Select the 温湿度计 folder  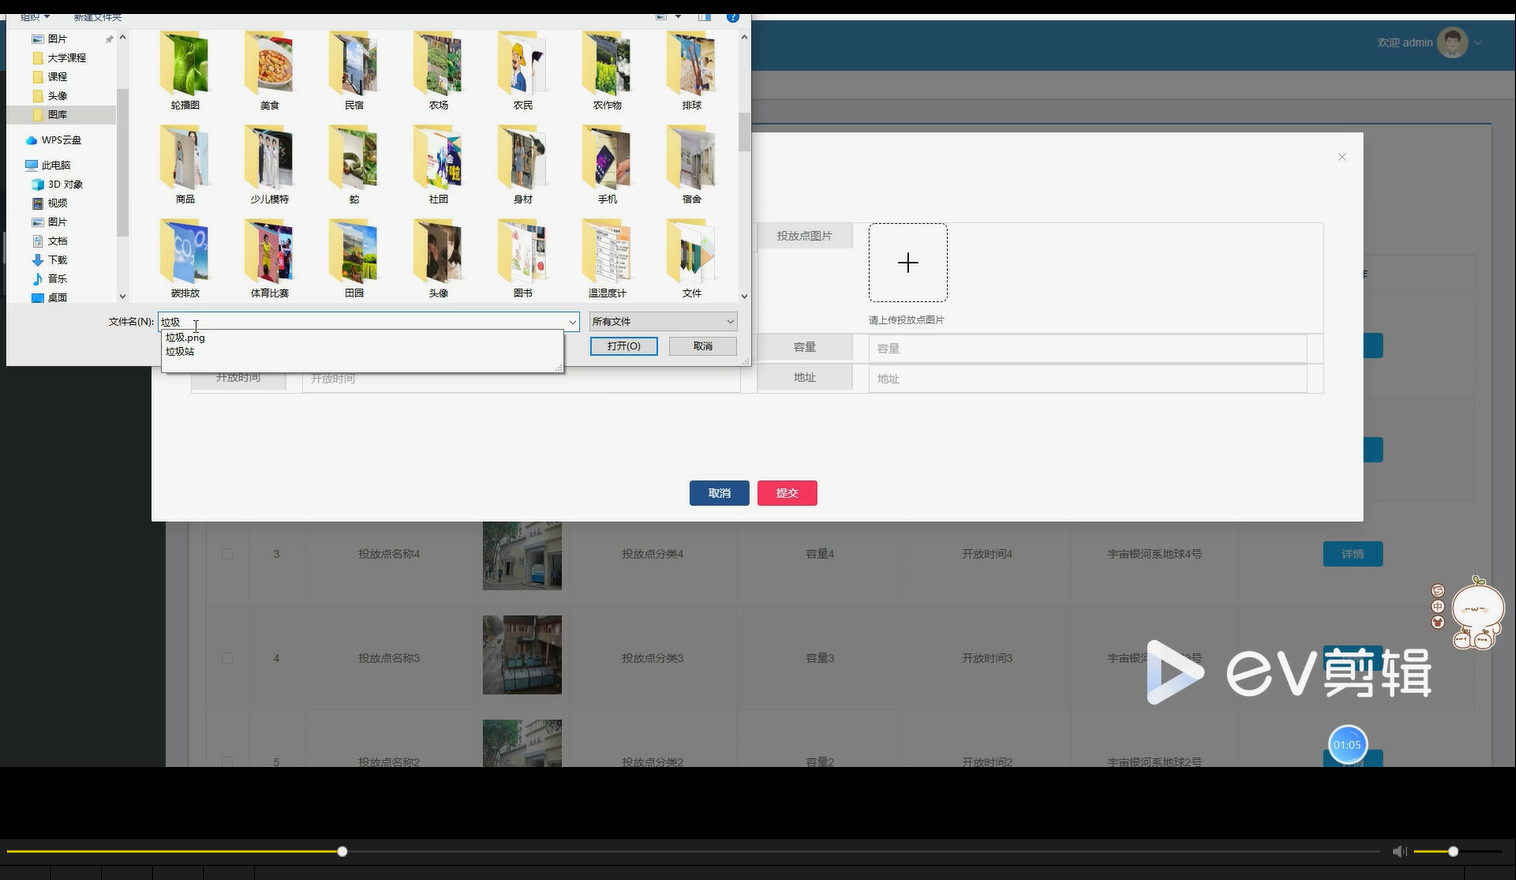(607, 258)
